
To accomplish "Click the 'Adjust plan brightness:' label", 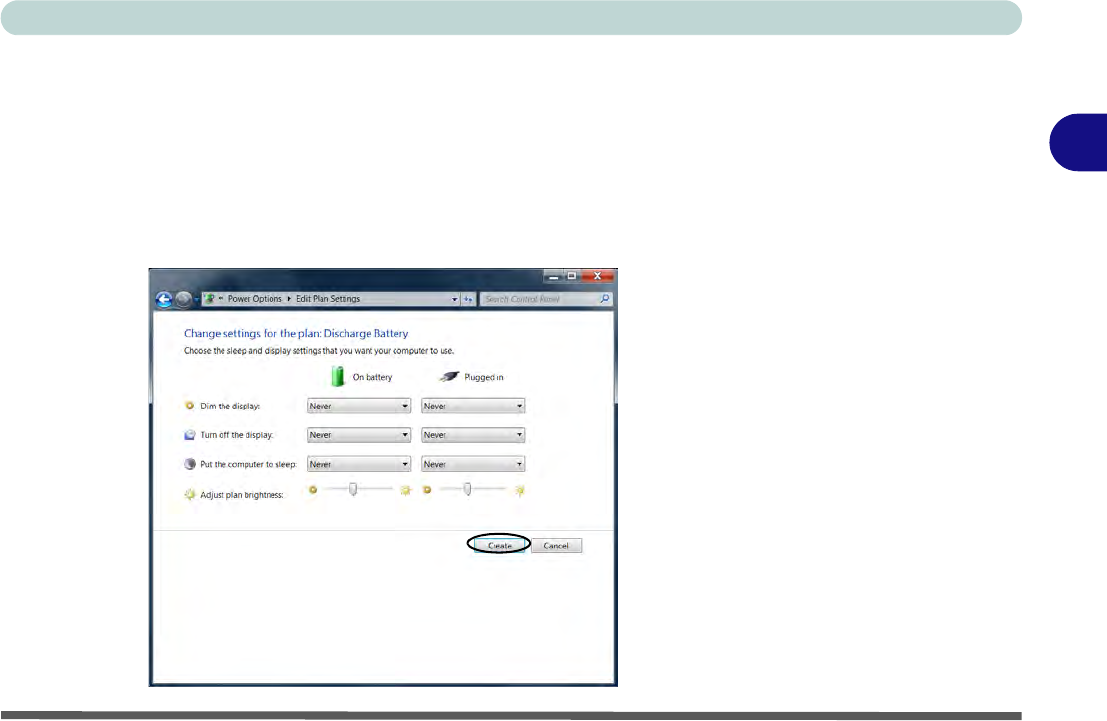I will tap(241, 495).
